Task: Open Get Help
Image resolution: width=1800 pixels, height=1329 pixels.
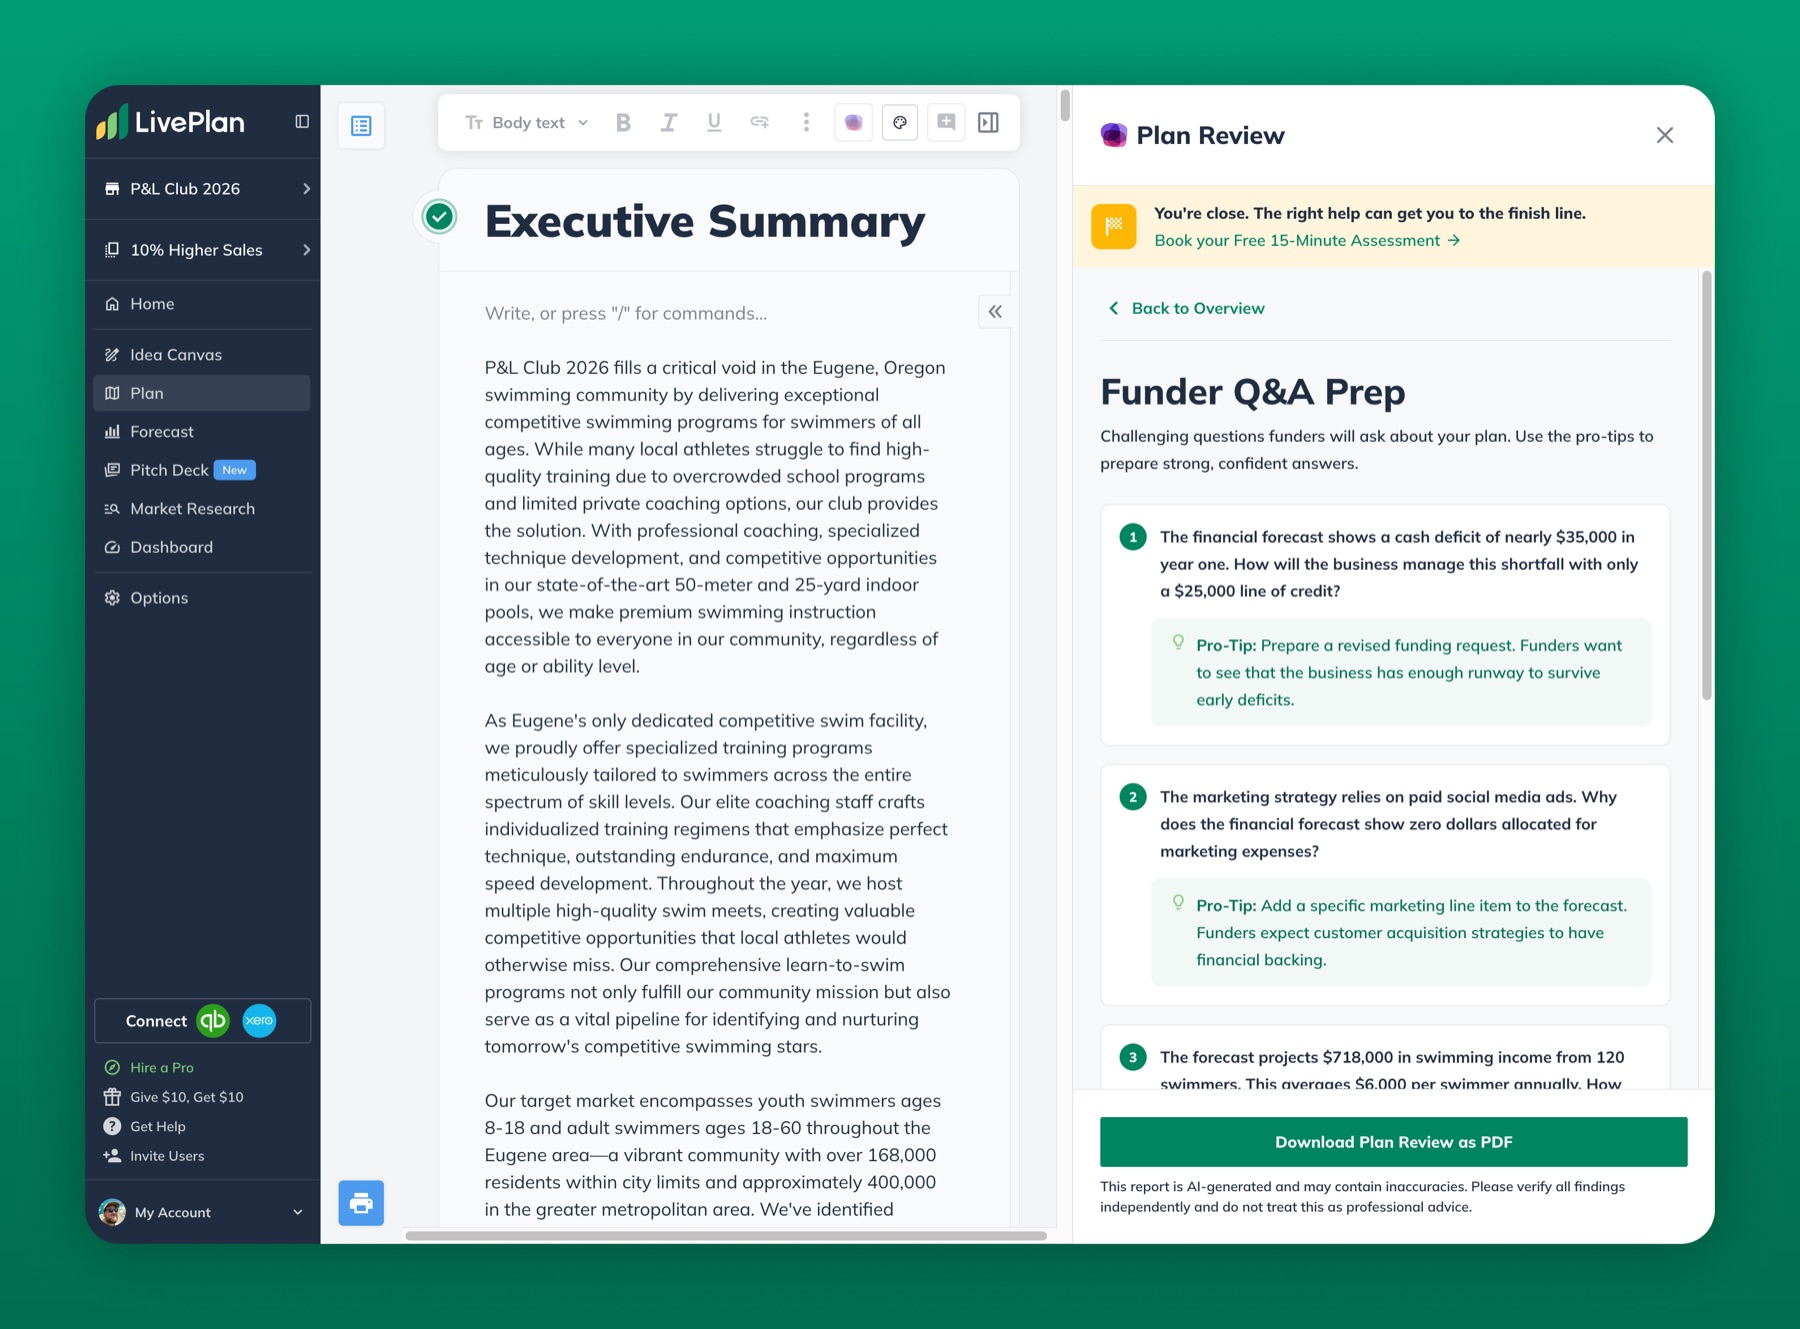Action: tap(145, 1127)
